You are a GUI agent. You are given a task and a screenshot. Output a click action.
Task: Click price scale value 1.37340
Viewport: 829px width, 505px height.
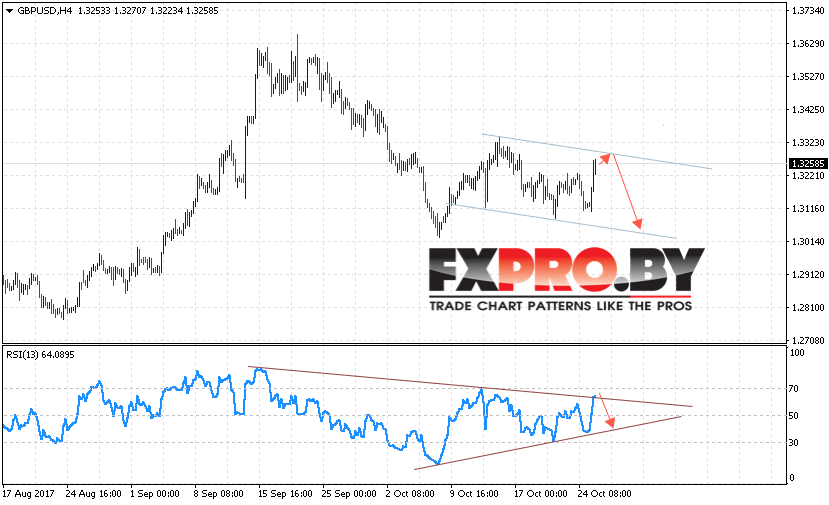tap(808, 11)
